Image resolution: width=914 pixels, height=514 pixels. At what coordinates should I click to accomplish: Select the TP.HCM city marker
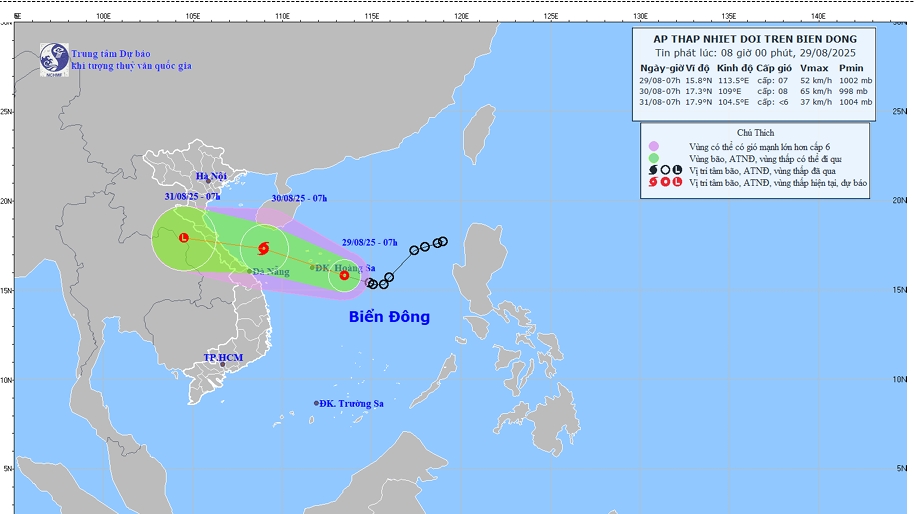tap(222, 364)
